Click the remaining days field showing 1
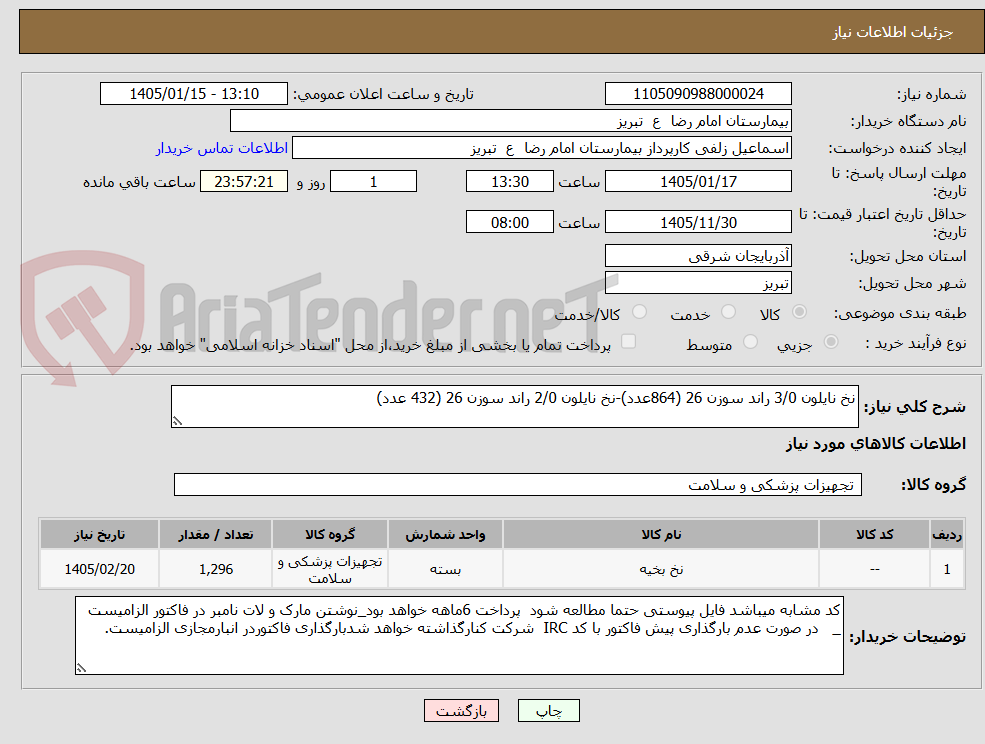985x744 pixels. pos(373,182)
